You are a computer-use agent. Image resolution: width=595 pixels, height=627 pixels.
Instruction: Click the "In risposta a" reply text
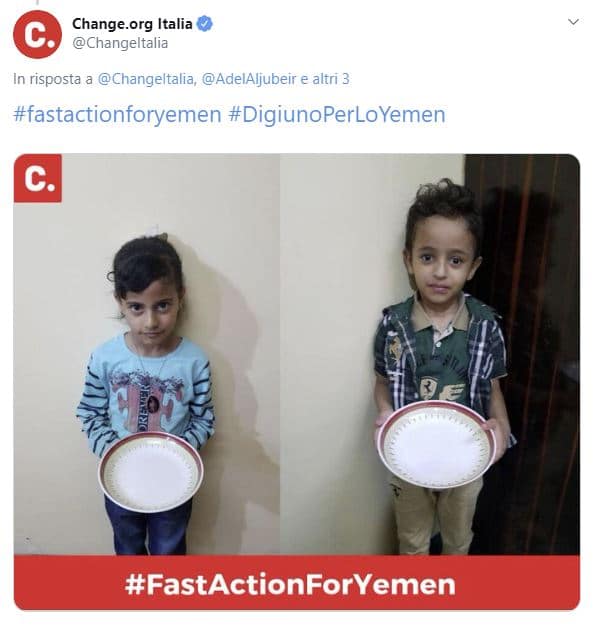(52, 79)
